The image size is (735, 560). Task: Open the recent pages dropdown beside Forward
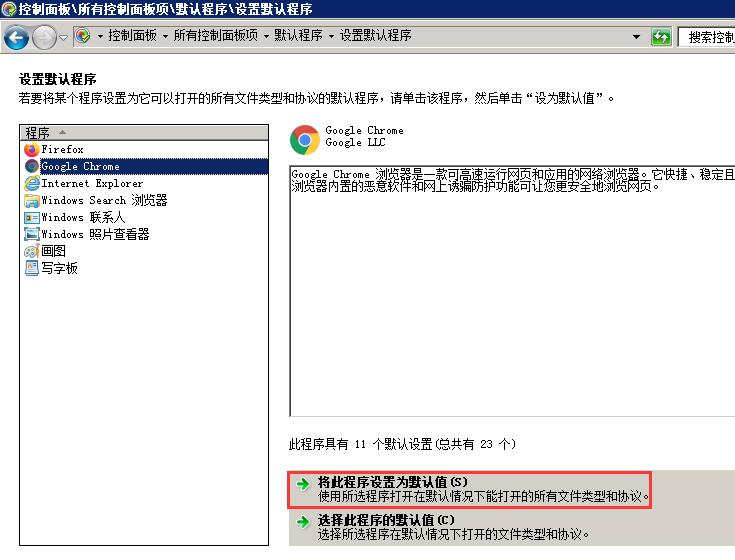[64, 37]
